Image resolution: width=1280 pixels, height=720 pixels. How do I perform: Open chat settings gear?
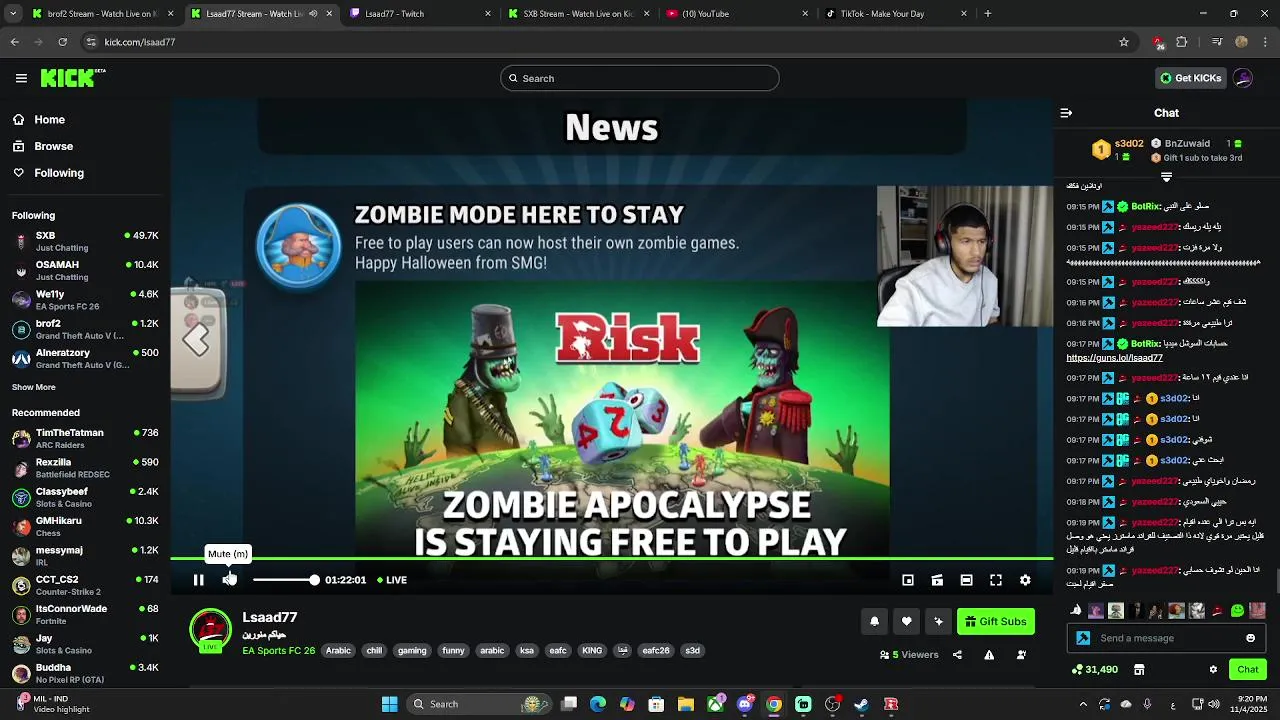(1213, 670)
